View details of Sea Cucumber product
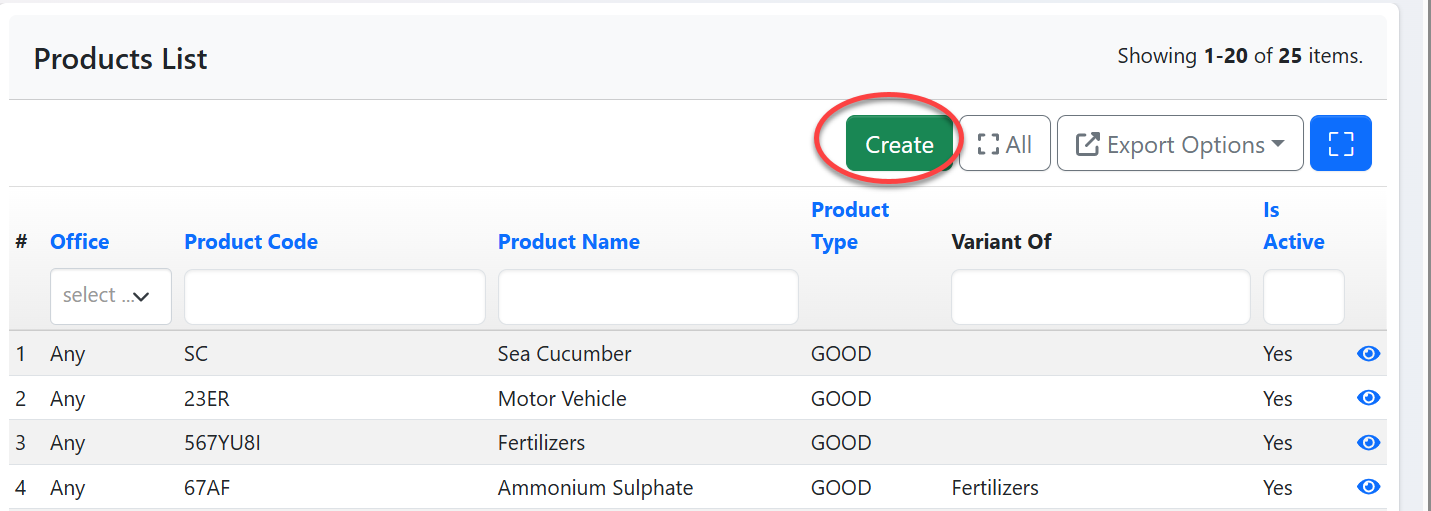The image size is (1431, 511). click(x=1368, y=354)
